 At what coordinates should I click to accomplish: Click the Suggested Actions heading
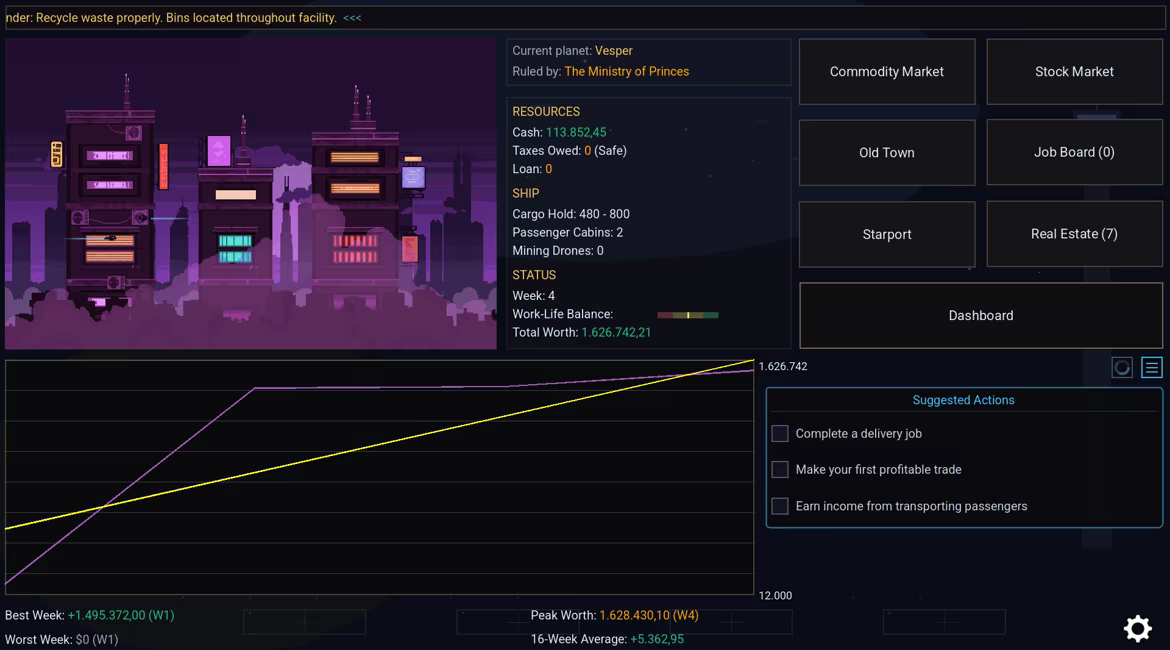click(x=963, y=400)
